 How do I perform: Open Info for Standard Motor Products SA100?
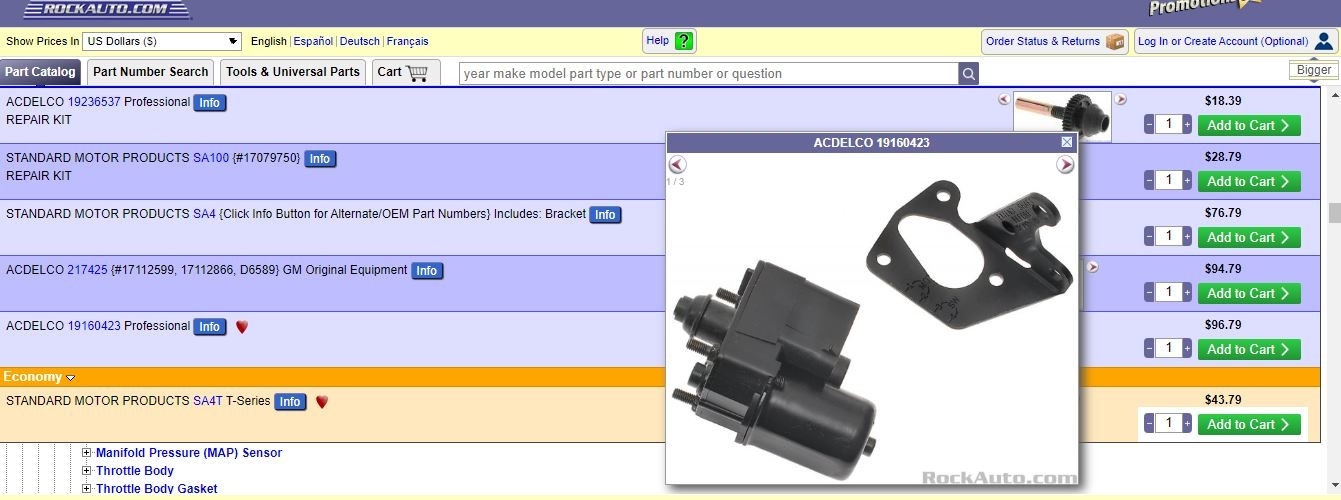click(319, 159)
